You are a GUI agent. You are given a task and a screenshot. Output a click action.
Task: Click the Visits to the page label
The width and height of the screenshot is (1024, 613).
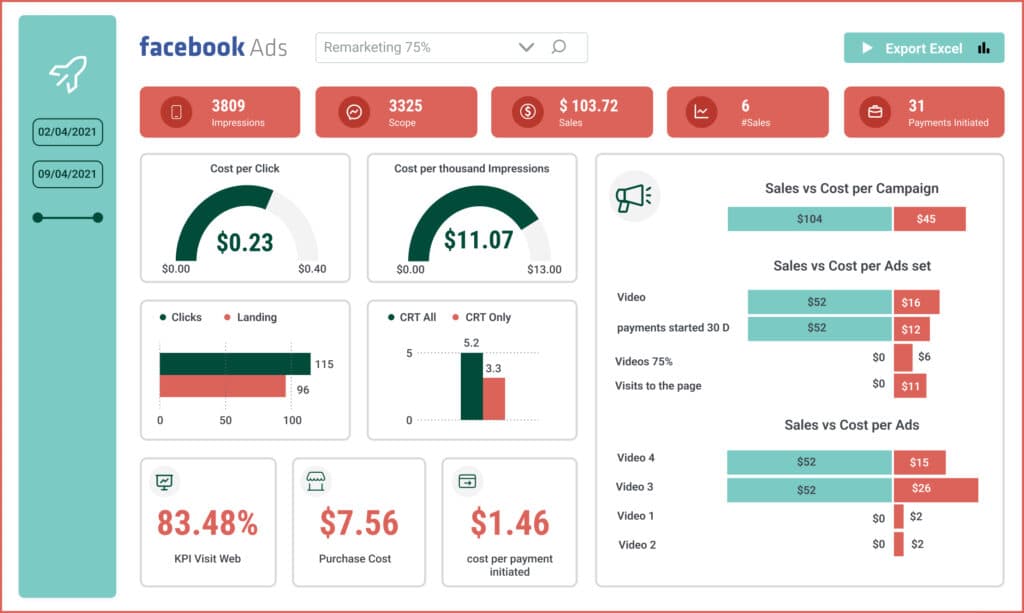pos(658,386)
